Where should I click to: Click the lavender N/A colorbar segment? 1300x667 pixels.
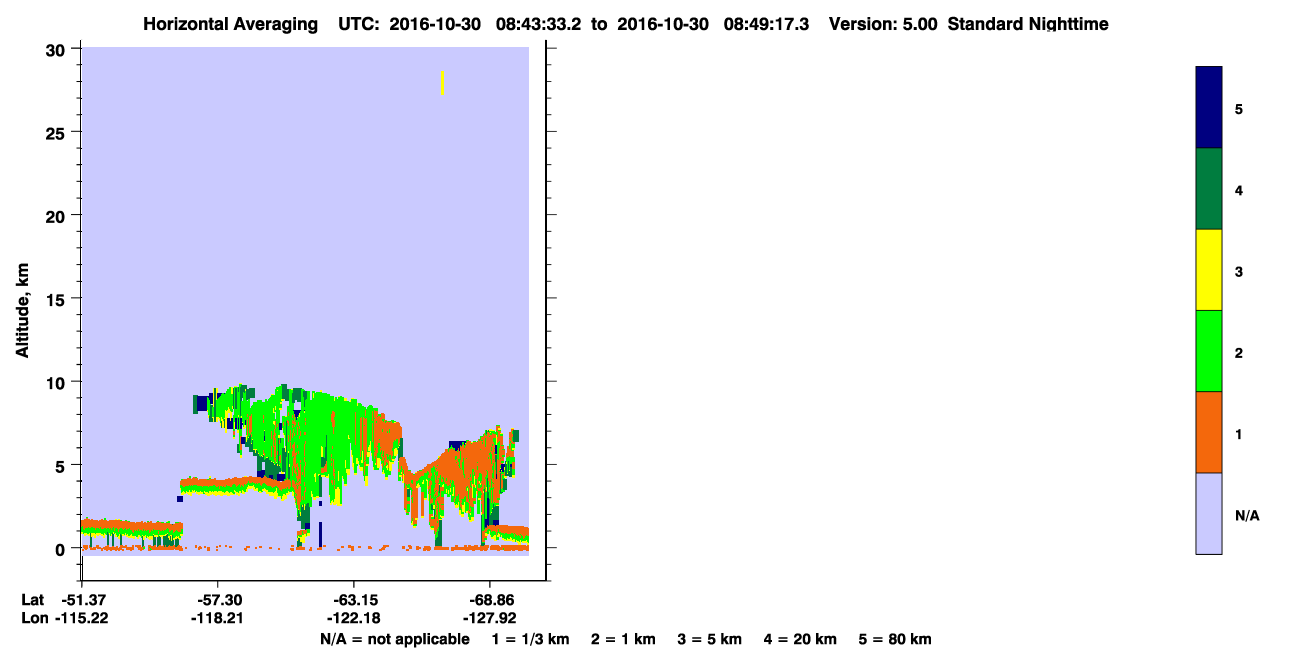click(1209, 513)
